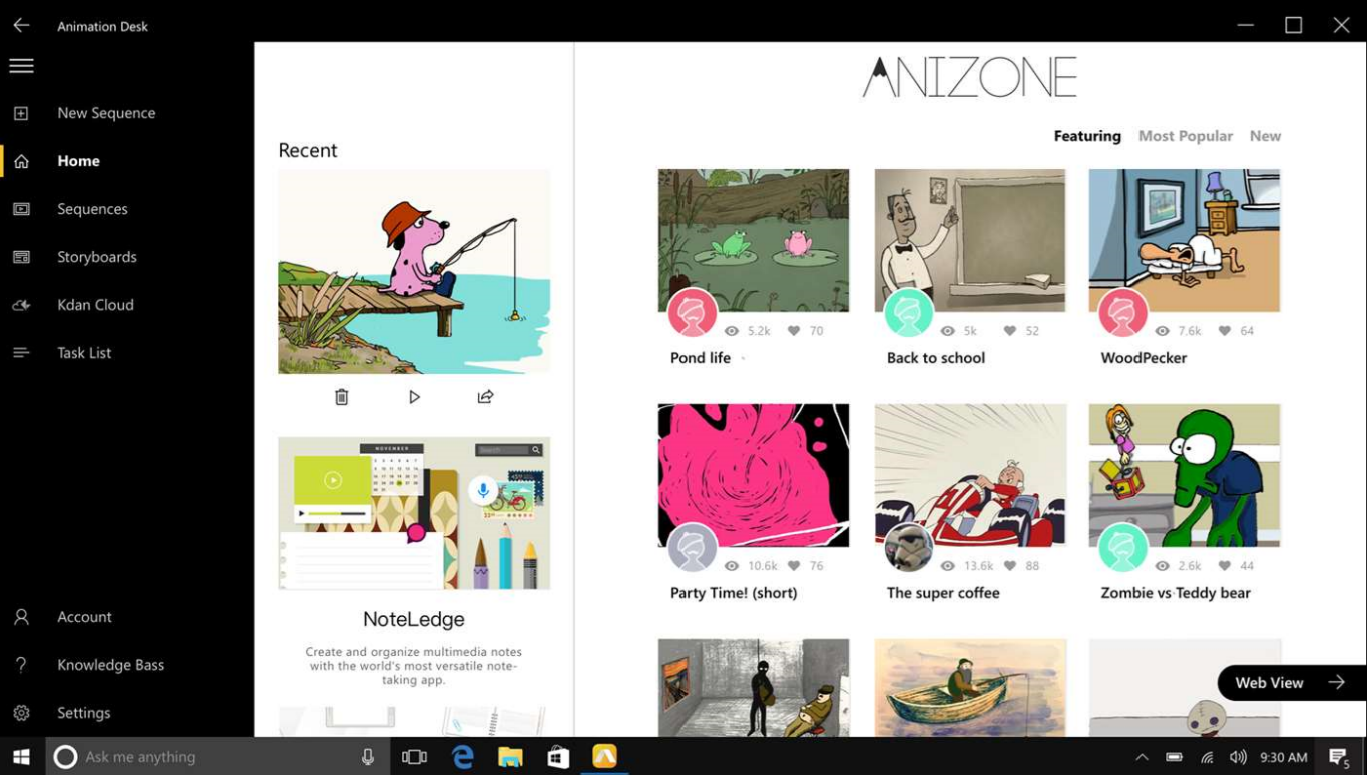Launch Microsoft Edge from taskbar
This screenshot has width=1367, height=775.
462,757
